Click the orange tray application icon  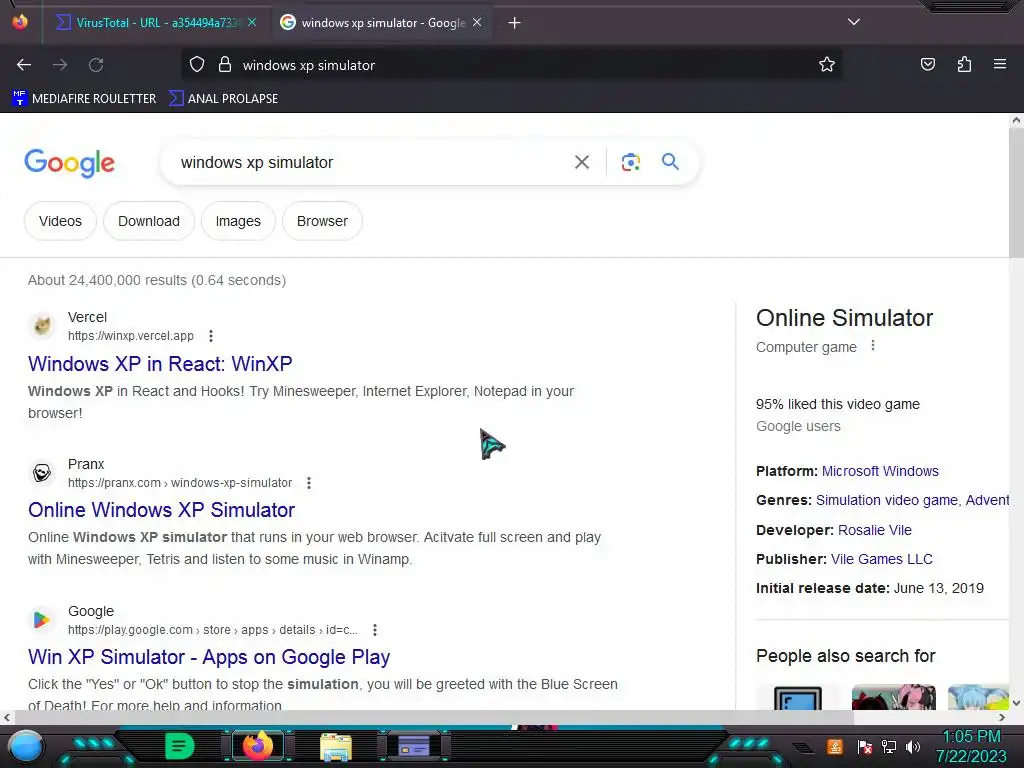(835, 746)
